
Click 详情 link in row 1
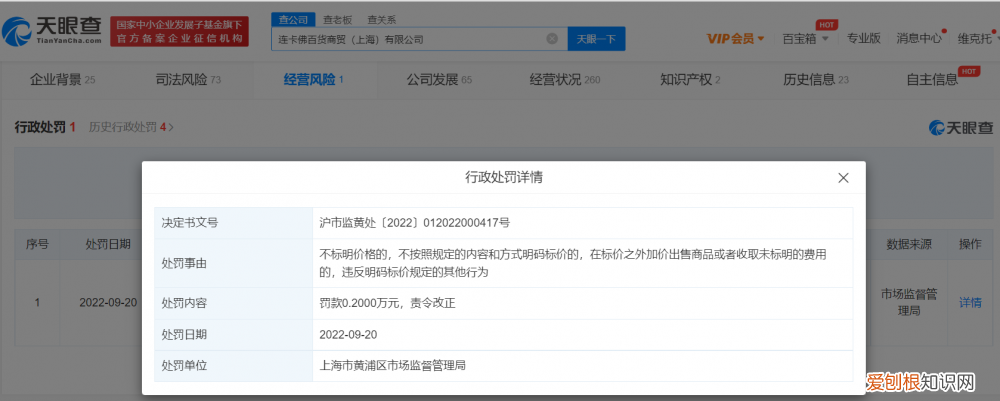click(x=971, y=303)
